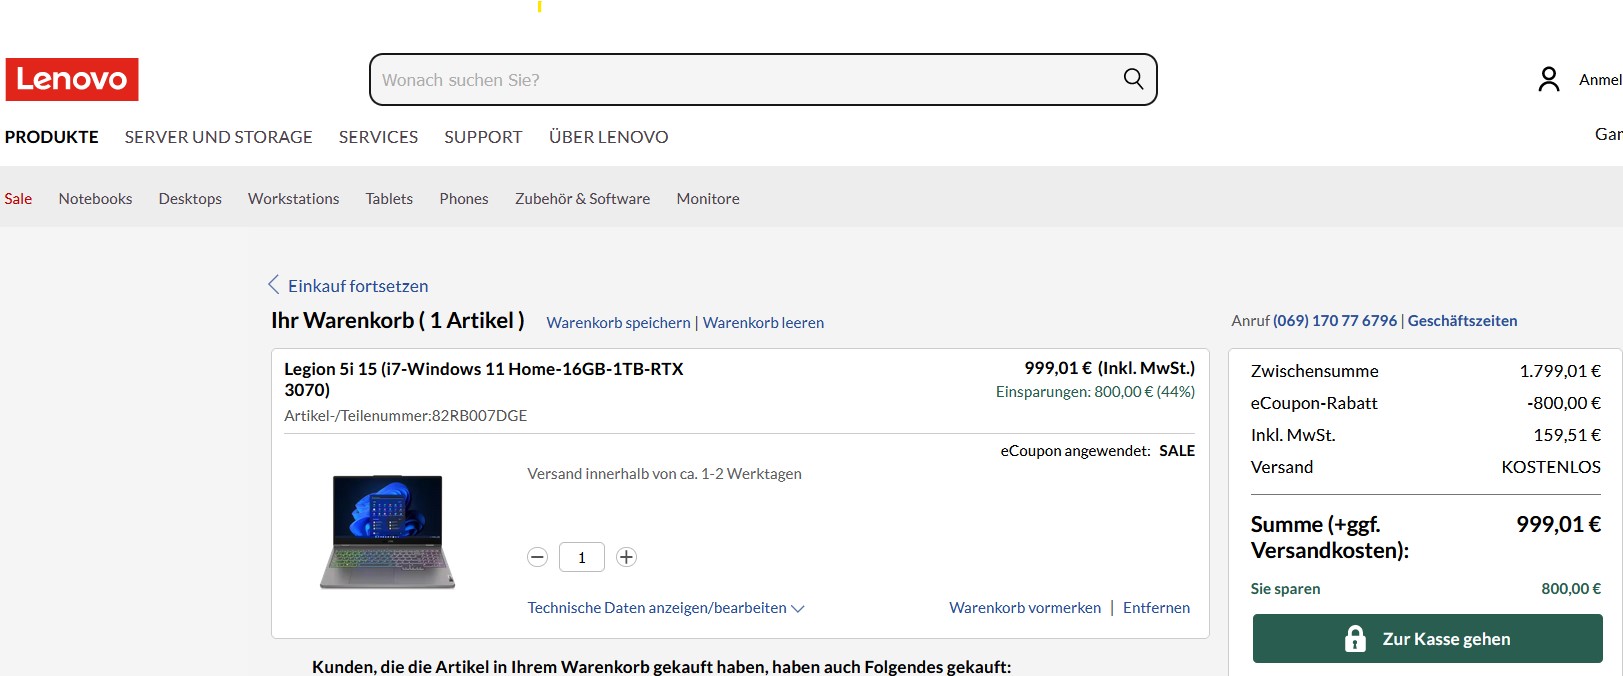Click the Lenovo logo
Image resolution: width=1623 pixels, height=676 pixels.
click(x=72, y=79)
